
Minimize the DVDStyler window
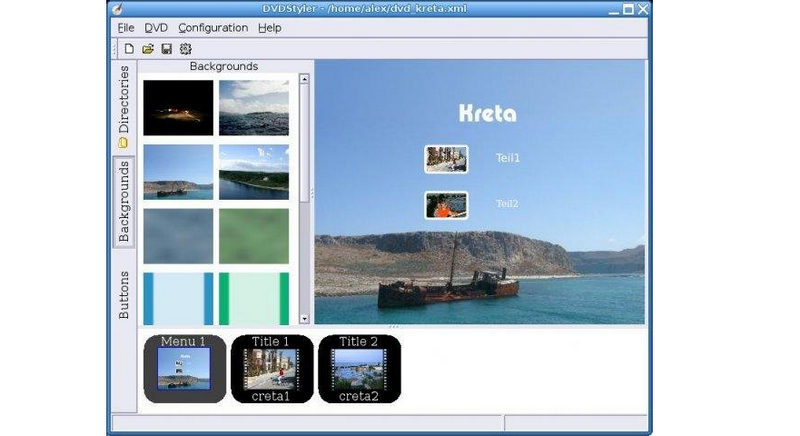(x=614, y=10)
